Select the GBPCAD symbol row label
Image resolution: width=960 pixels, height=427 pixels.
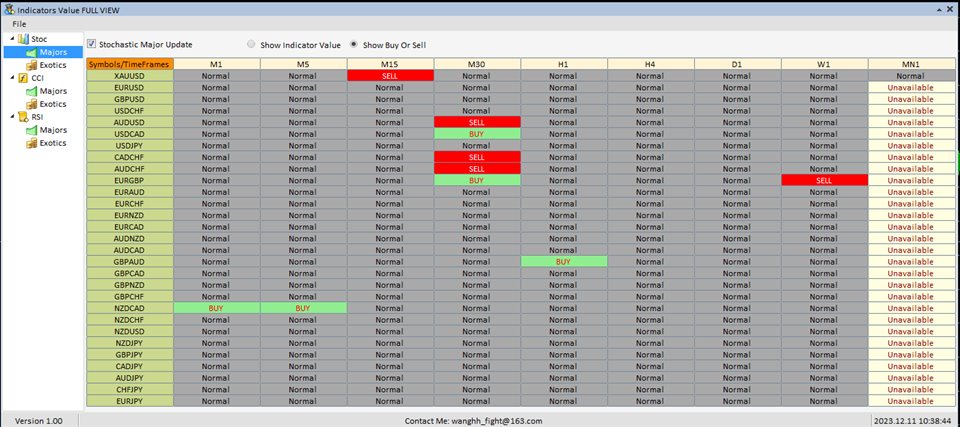(x=130, y=273)
